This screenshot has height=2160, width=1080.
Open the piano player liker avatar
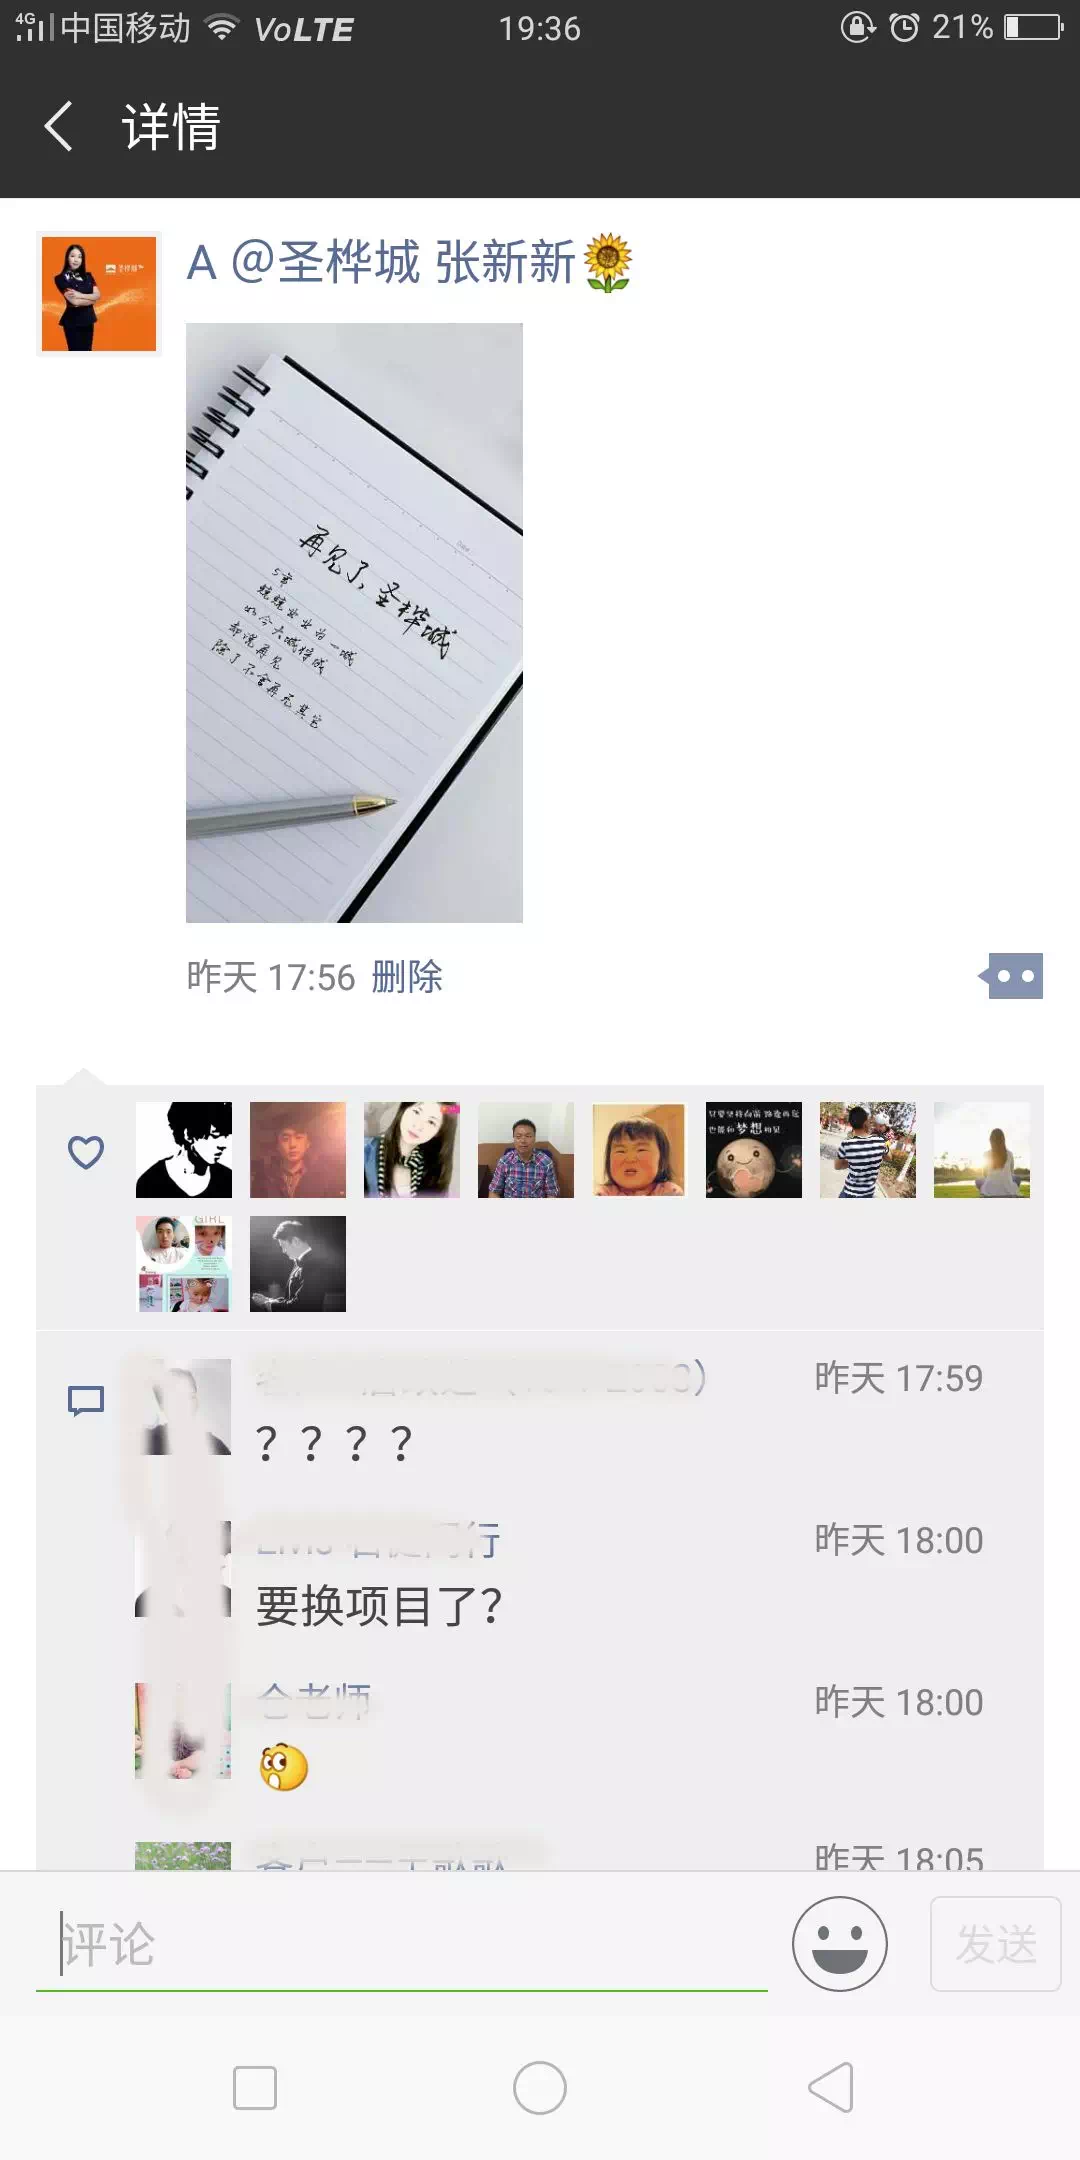(298, 1264)
